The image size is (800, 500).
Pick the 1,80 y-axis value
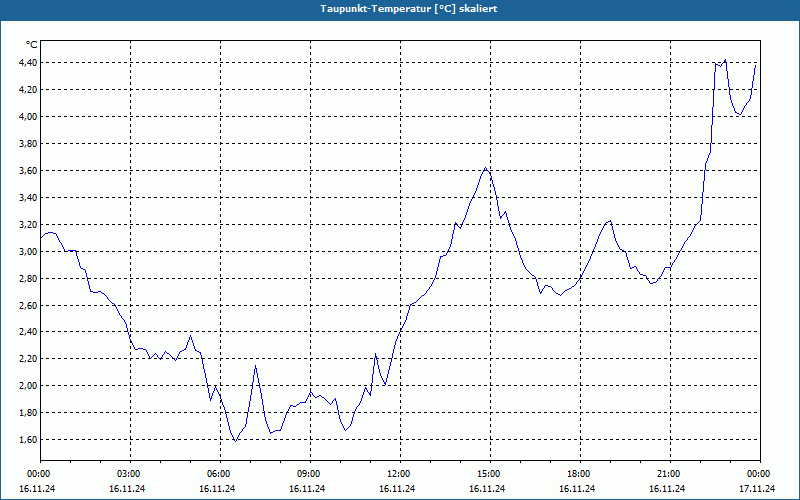point(28,413)
